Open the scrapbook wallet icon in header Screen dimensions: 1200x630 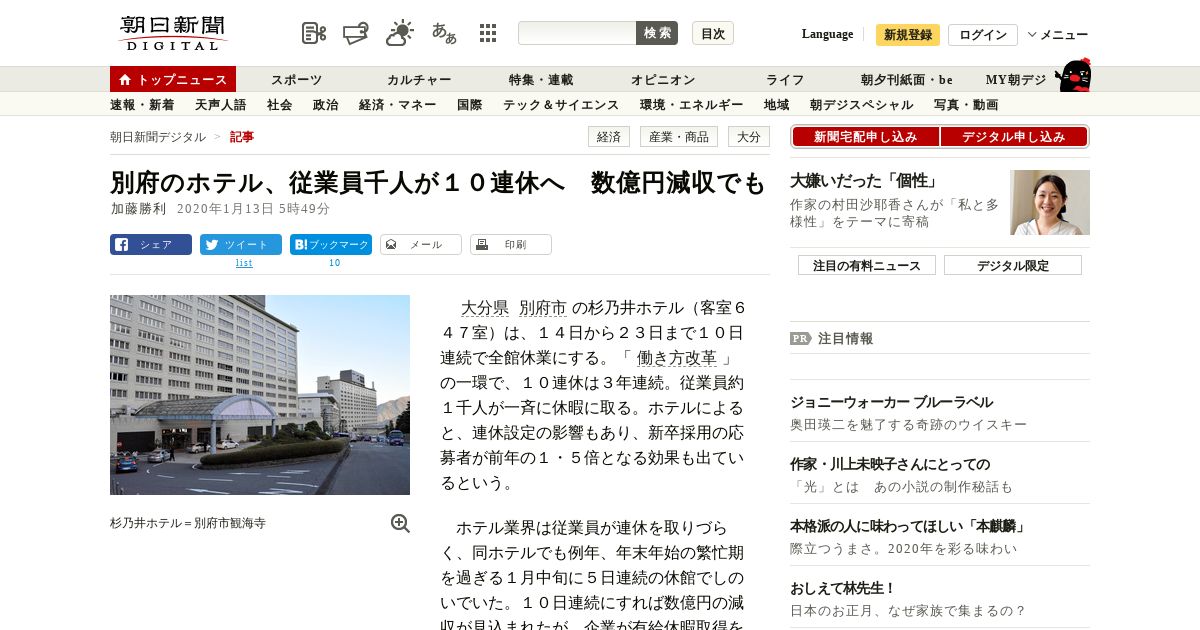pos(356,33)
